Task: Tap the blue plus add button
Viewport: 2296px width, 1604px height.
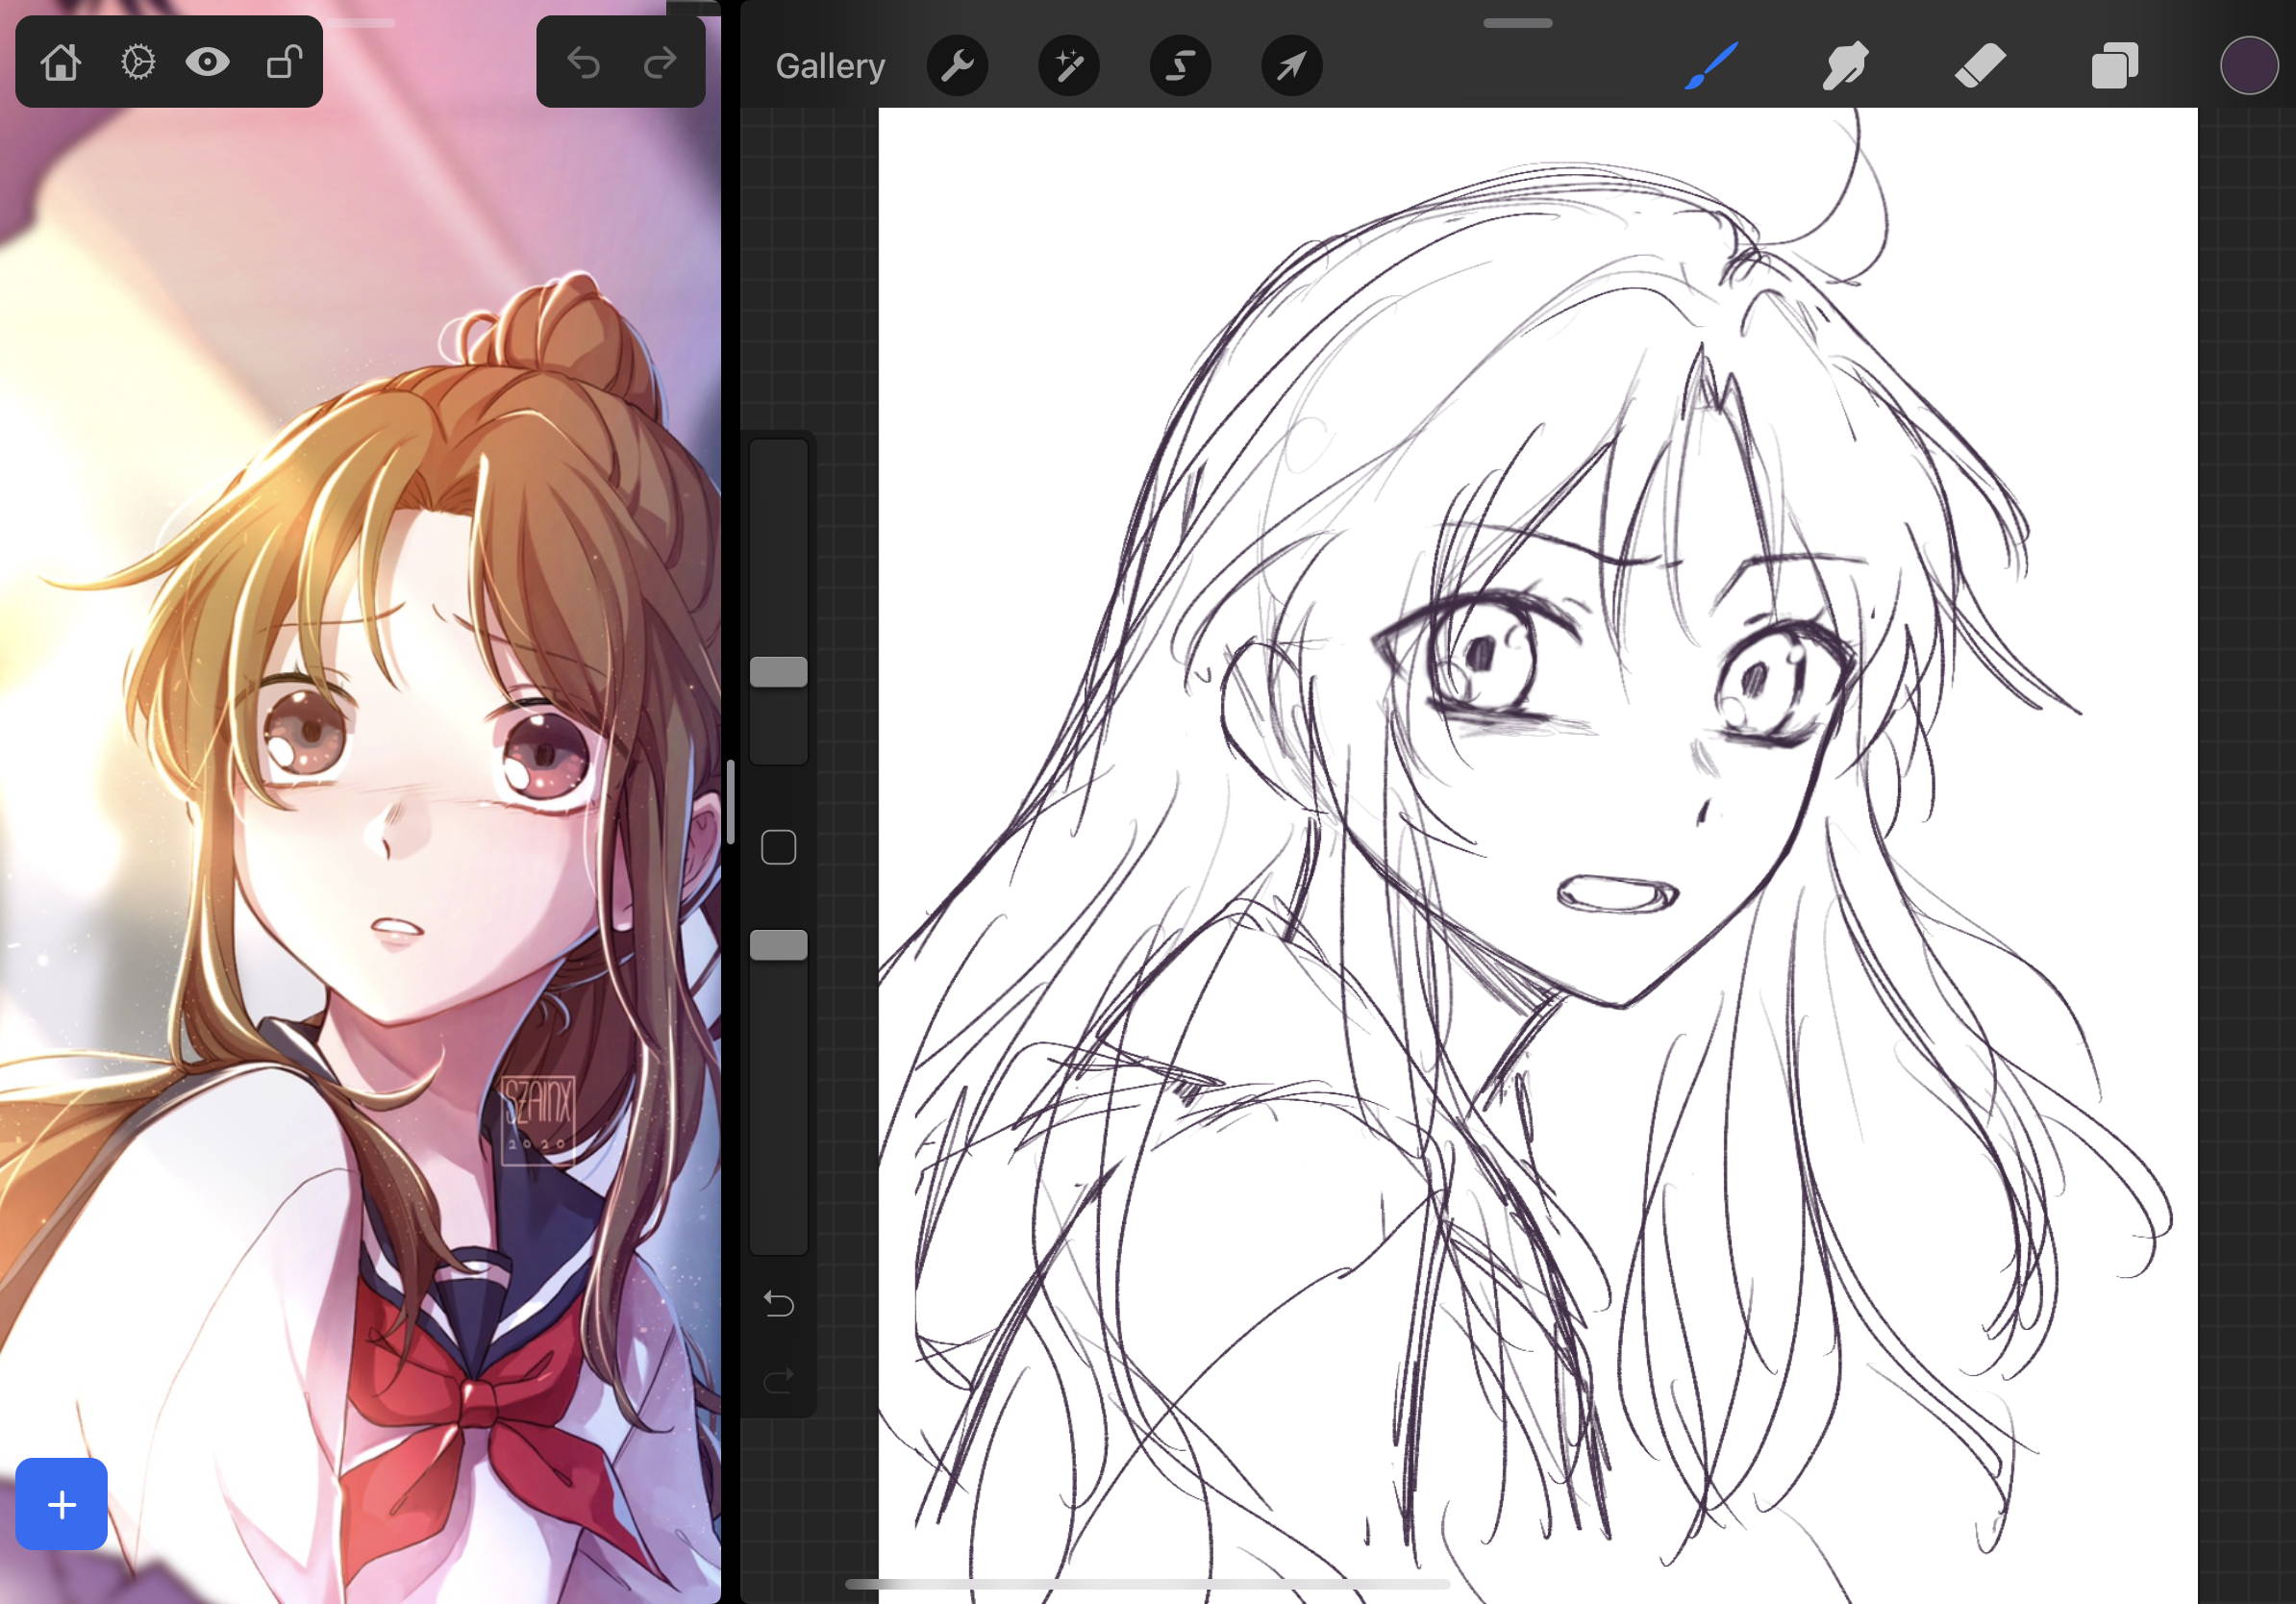Action: [61, 1503]
